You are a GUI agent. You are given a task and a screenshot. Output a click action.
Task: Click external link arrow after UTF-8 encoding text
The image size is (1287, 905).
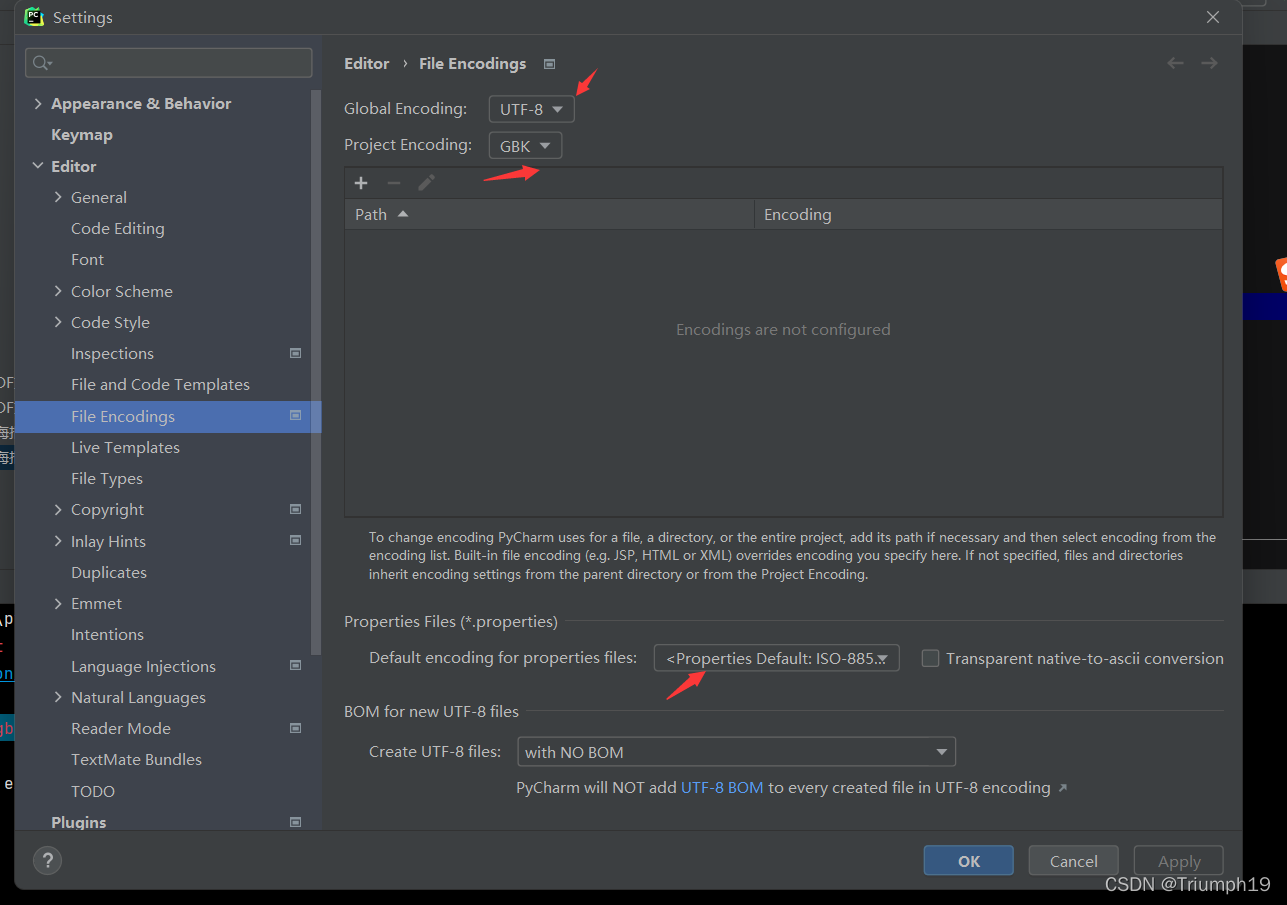point(1062,788)
